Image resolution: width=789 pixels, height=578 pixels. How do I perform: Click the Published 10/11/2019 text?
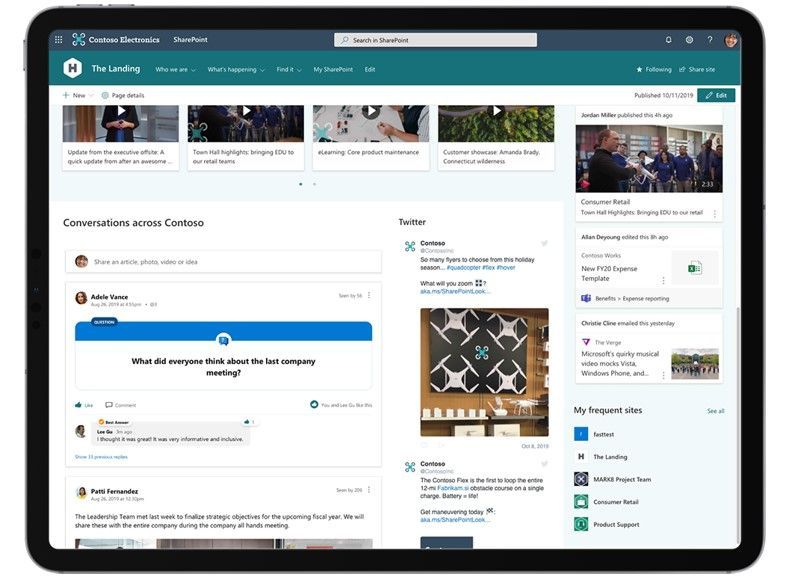[x=663, y=95]
